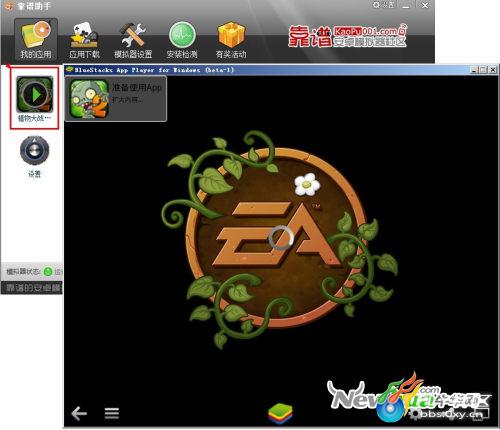Open BlueStacks hamburger menu icon
Screen dimensions: 500x430
(112, 413)
